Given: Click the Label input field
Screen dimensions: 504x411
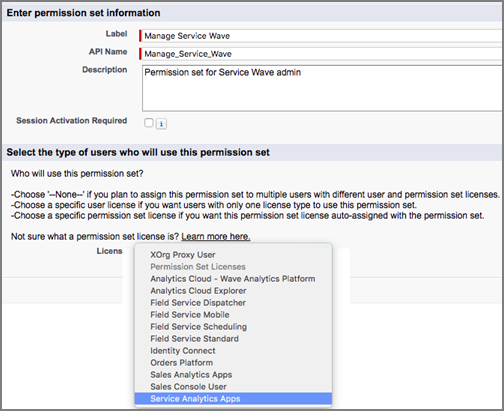Looking at the screenshot, I should tap(322, 36).
